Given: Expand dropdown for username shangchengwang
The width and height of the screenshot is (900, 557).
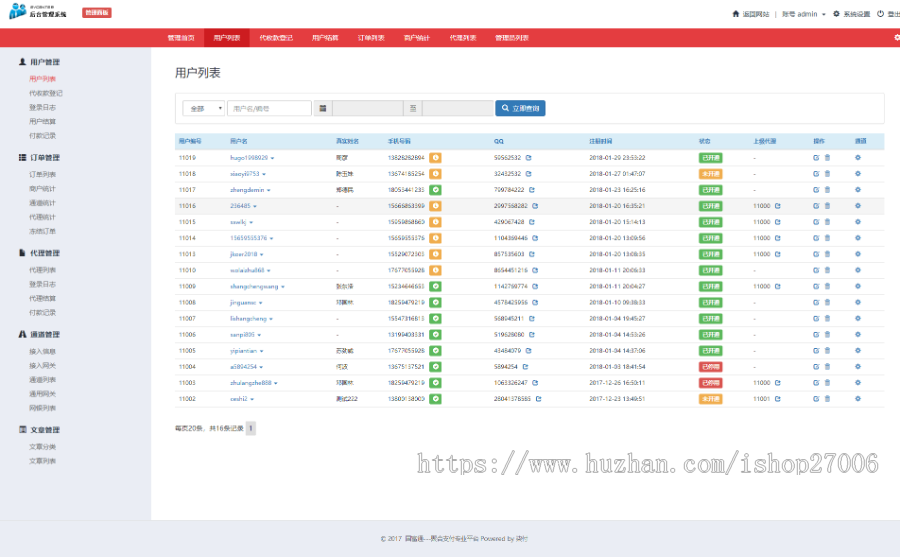Looking at the screenshot, I should coord(283,287).
